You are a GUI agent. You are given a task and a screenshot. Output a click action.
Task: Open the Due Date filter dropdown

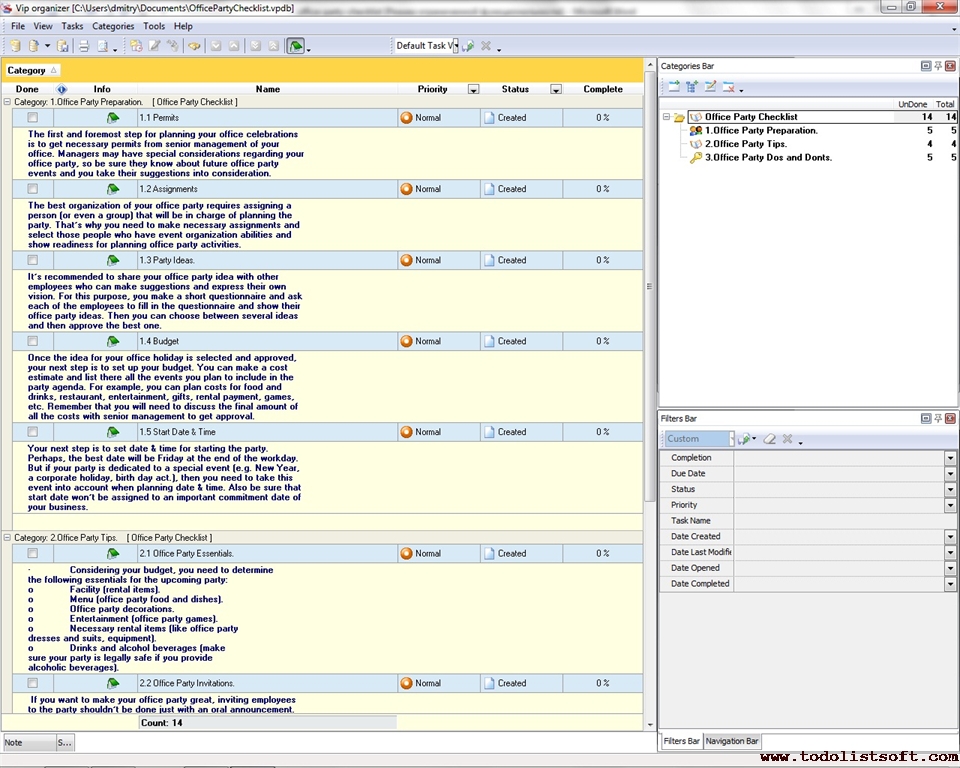point(950,474)
